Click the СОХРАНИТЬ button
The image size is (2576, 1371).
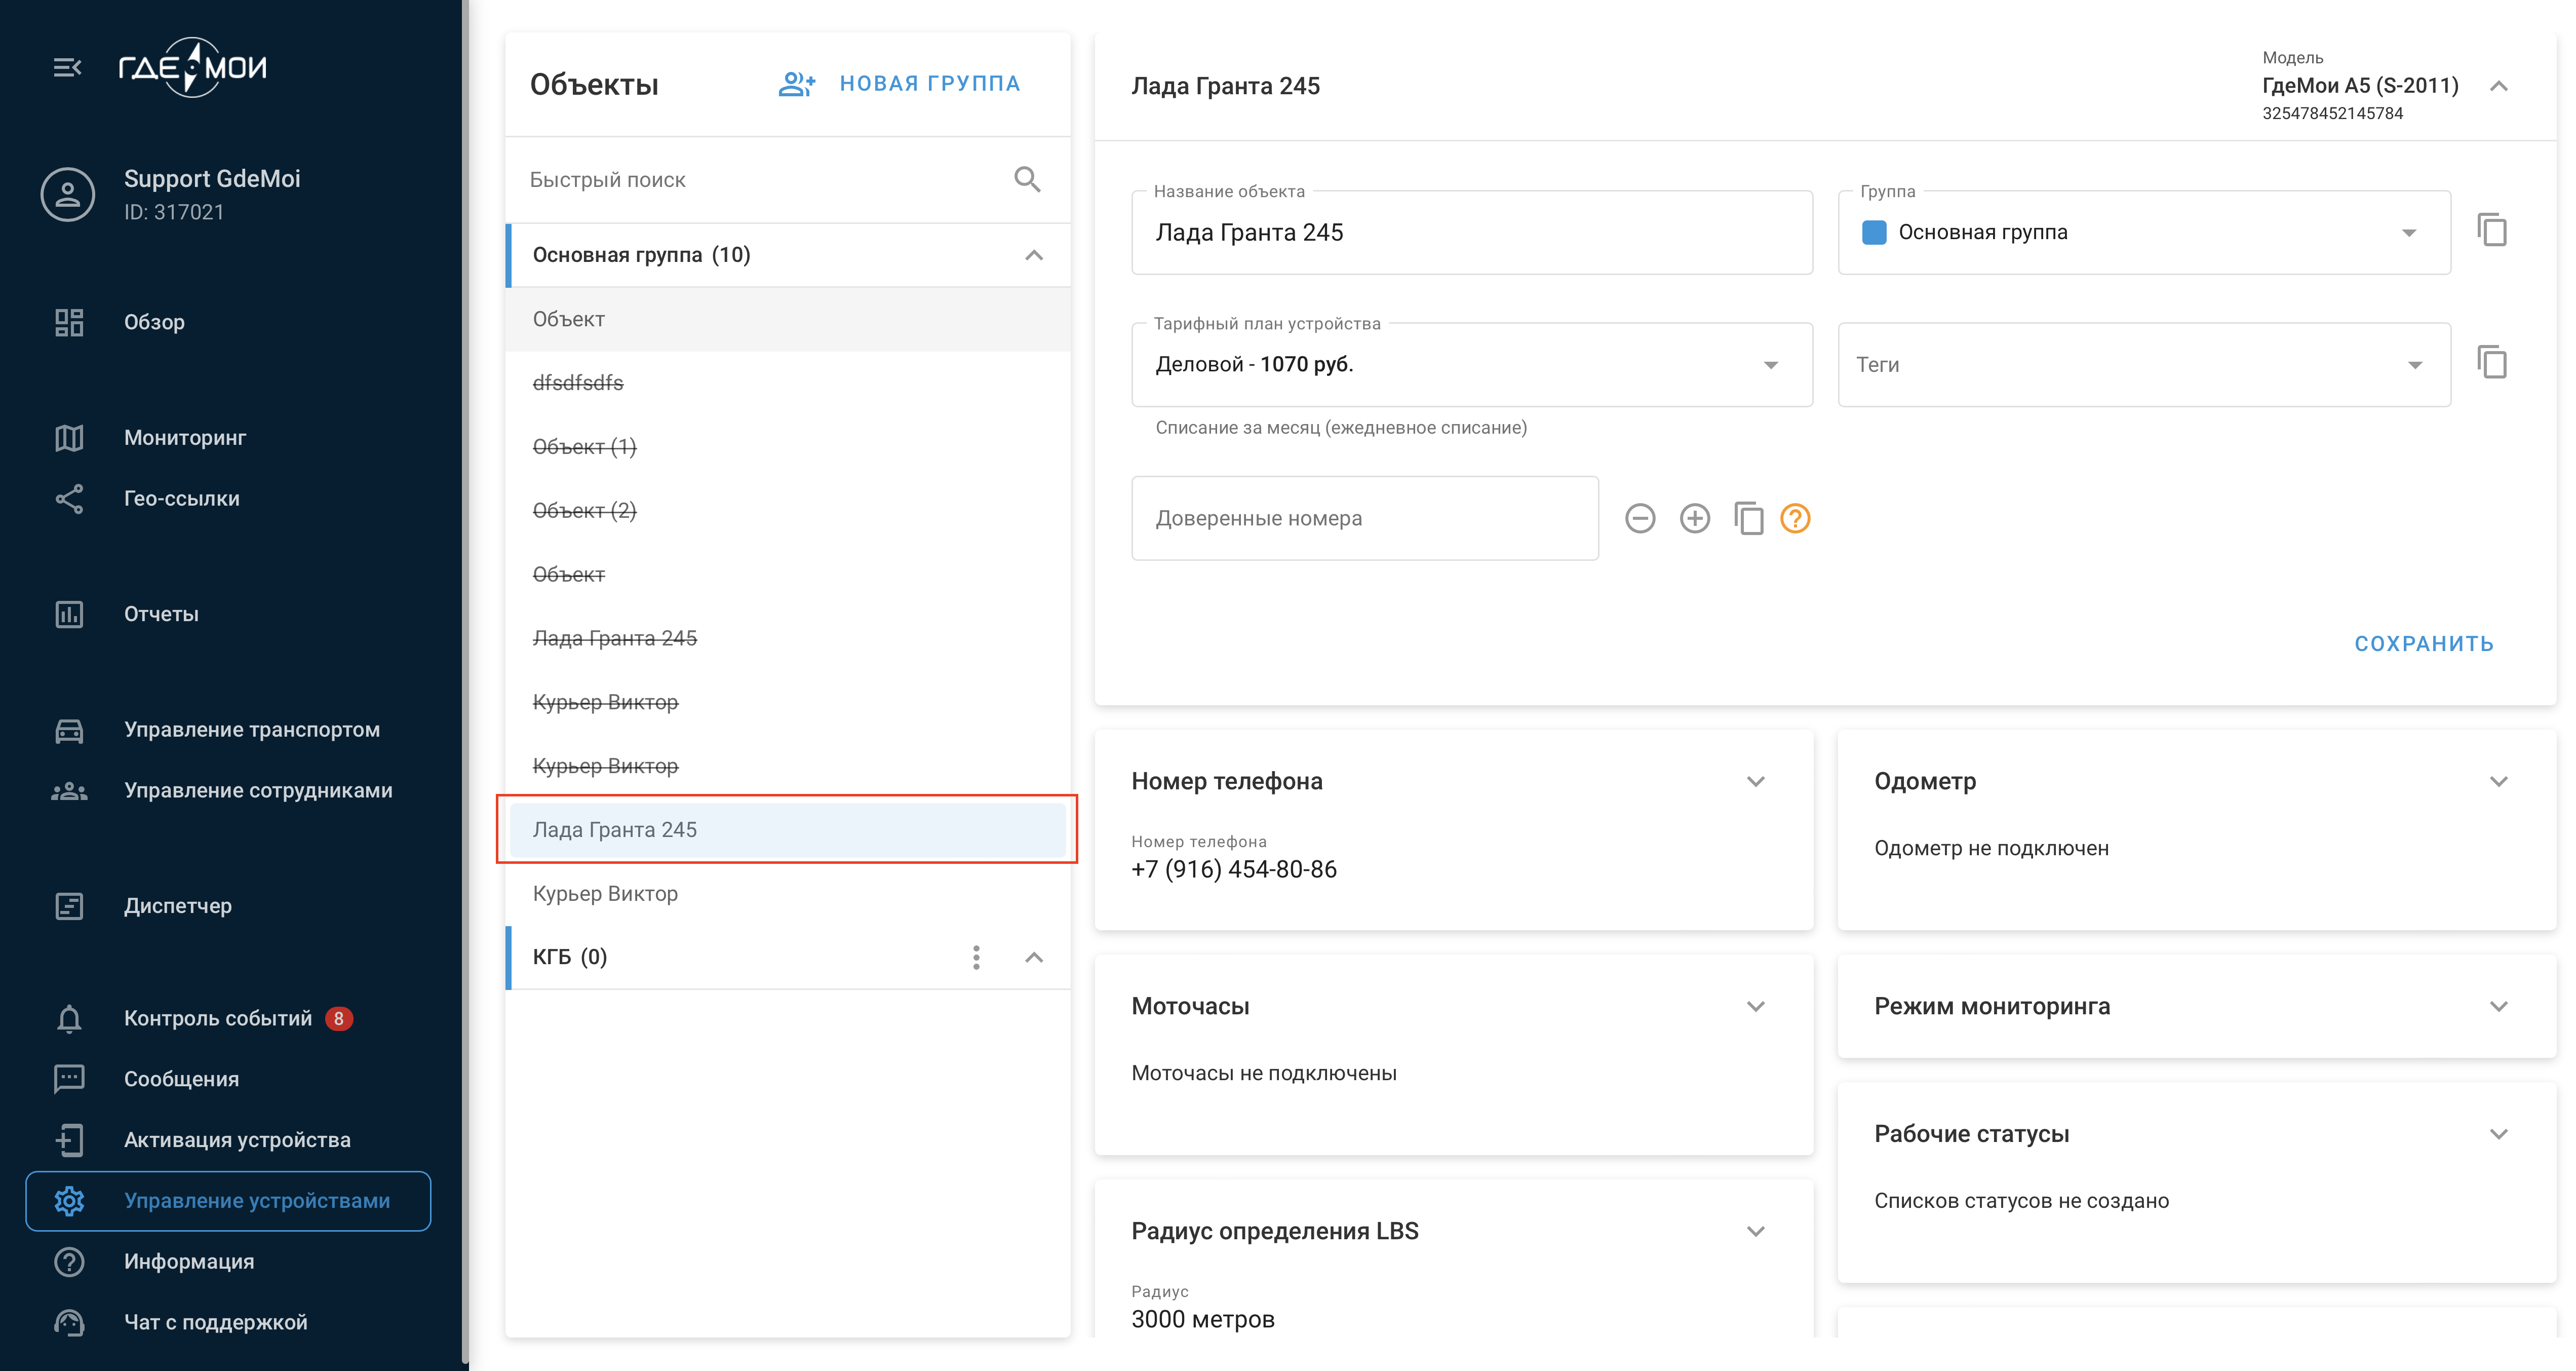click(x=2423, y=643)
